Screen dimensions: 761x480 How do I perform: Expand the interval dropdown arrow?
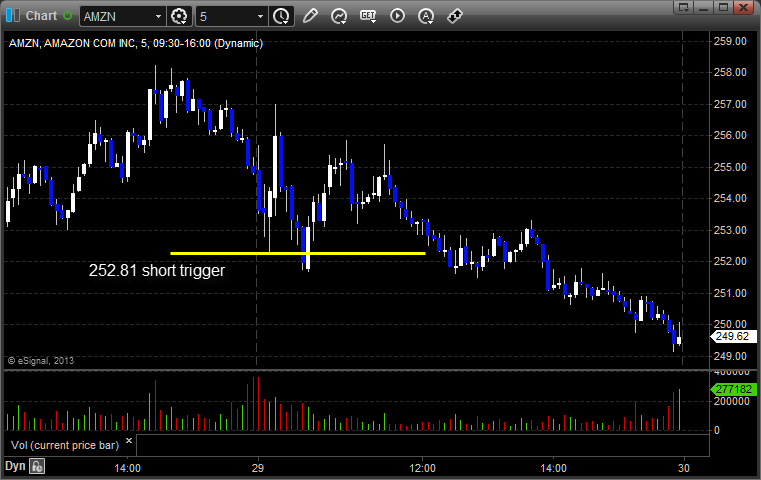tap(260, 17)
